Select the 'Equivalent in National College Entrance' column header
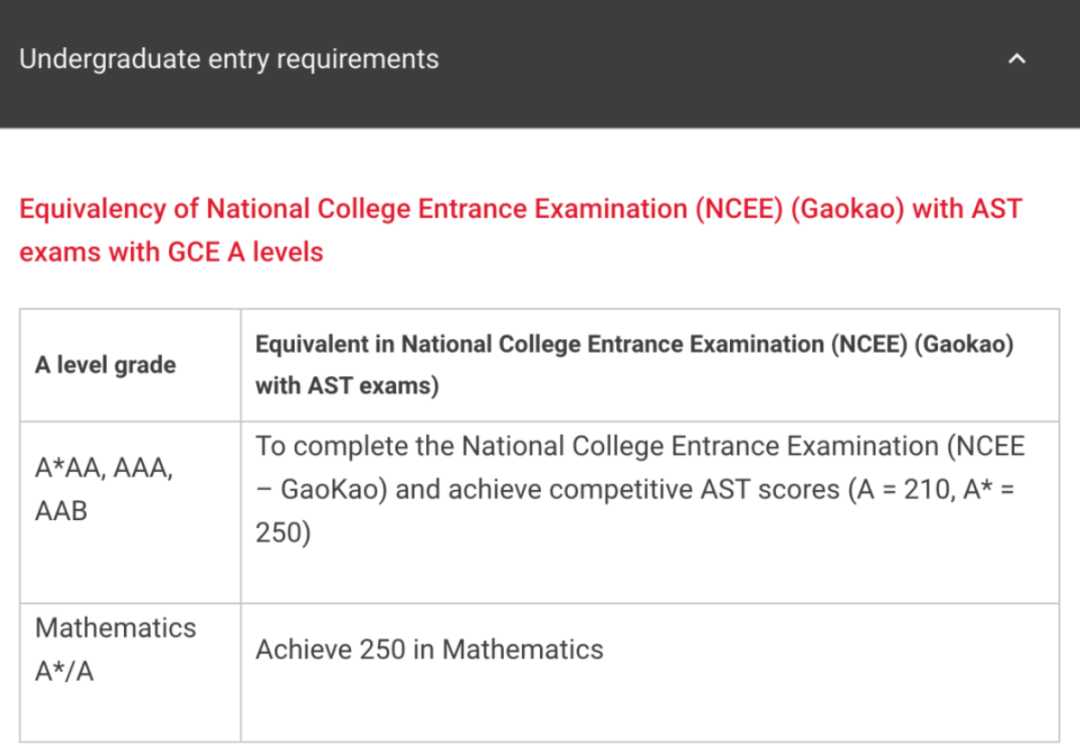1080x756 pixels. point(634,365)
